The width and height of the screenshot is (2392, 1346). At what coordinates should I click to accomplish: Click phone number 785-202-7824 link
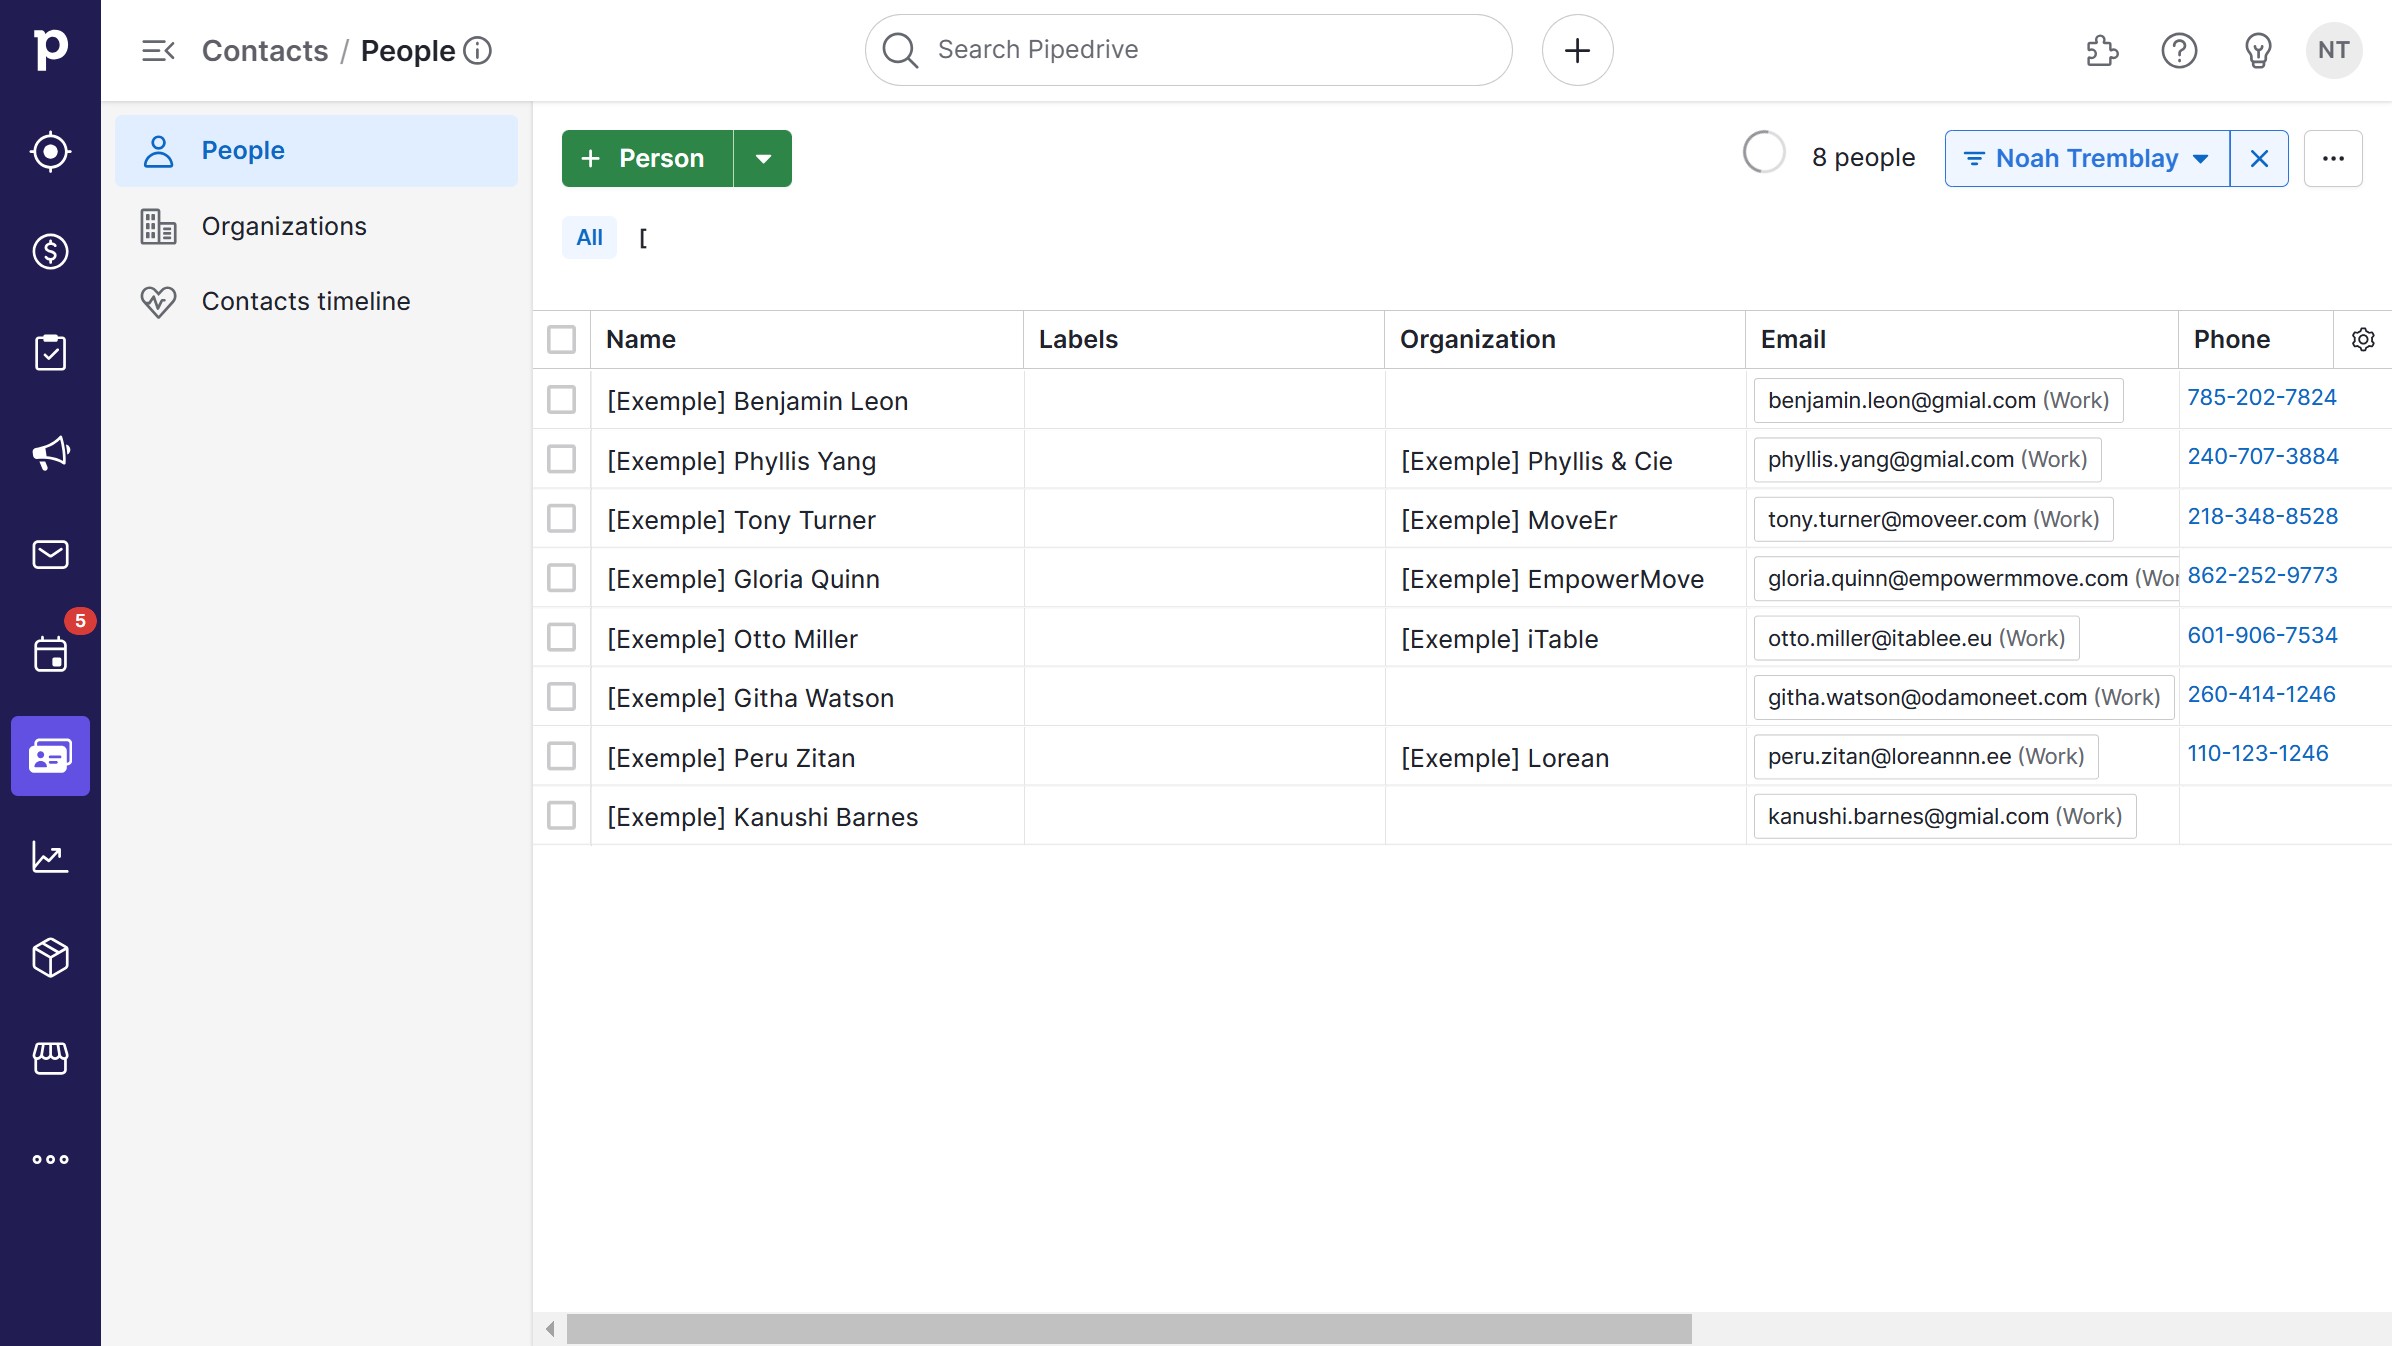click(x=2261, y=397)
